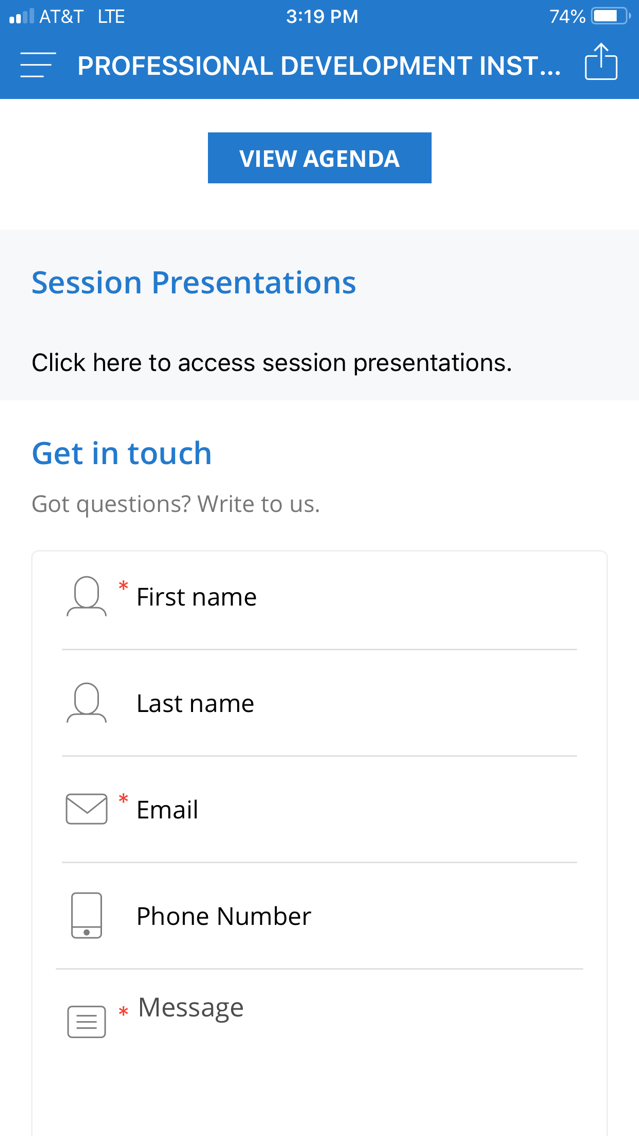Screen dimensions: 639x1136
Task: Select the Phone Number input field
Action: [x=320, y=916]
